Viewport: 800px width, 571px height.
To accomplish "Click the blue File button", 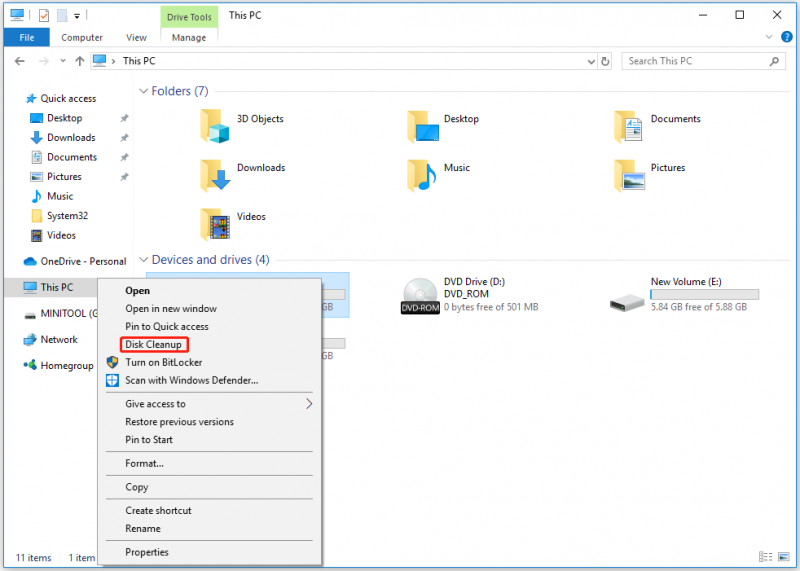I will coord(27,38).
